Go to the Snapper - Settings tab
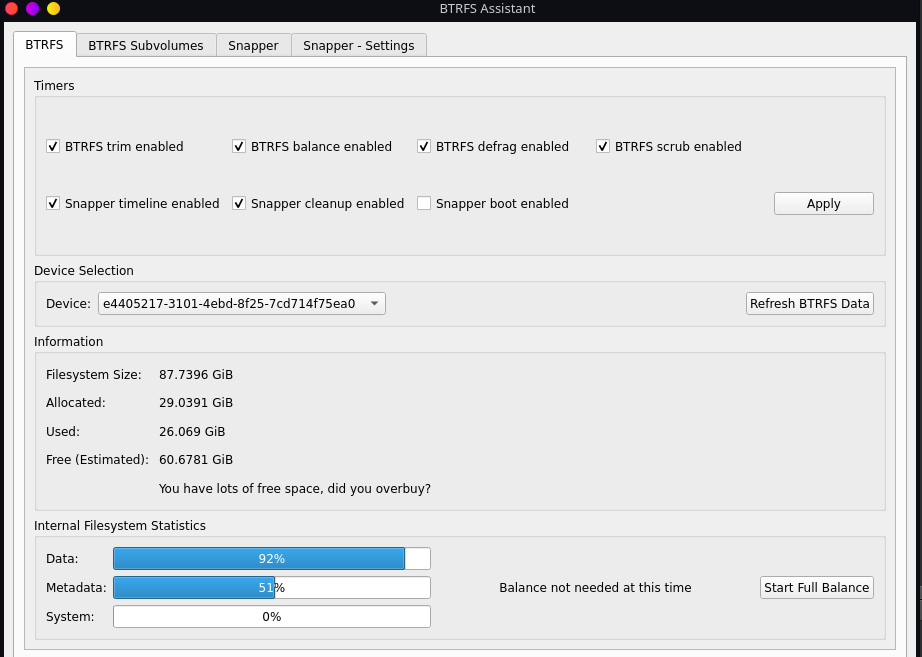922x657 pixels. pos(359,45)
